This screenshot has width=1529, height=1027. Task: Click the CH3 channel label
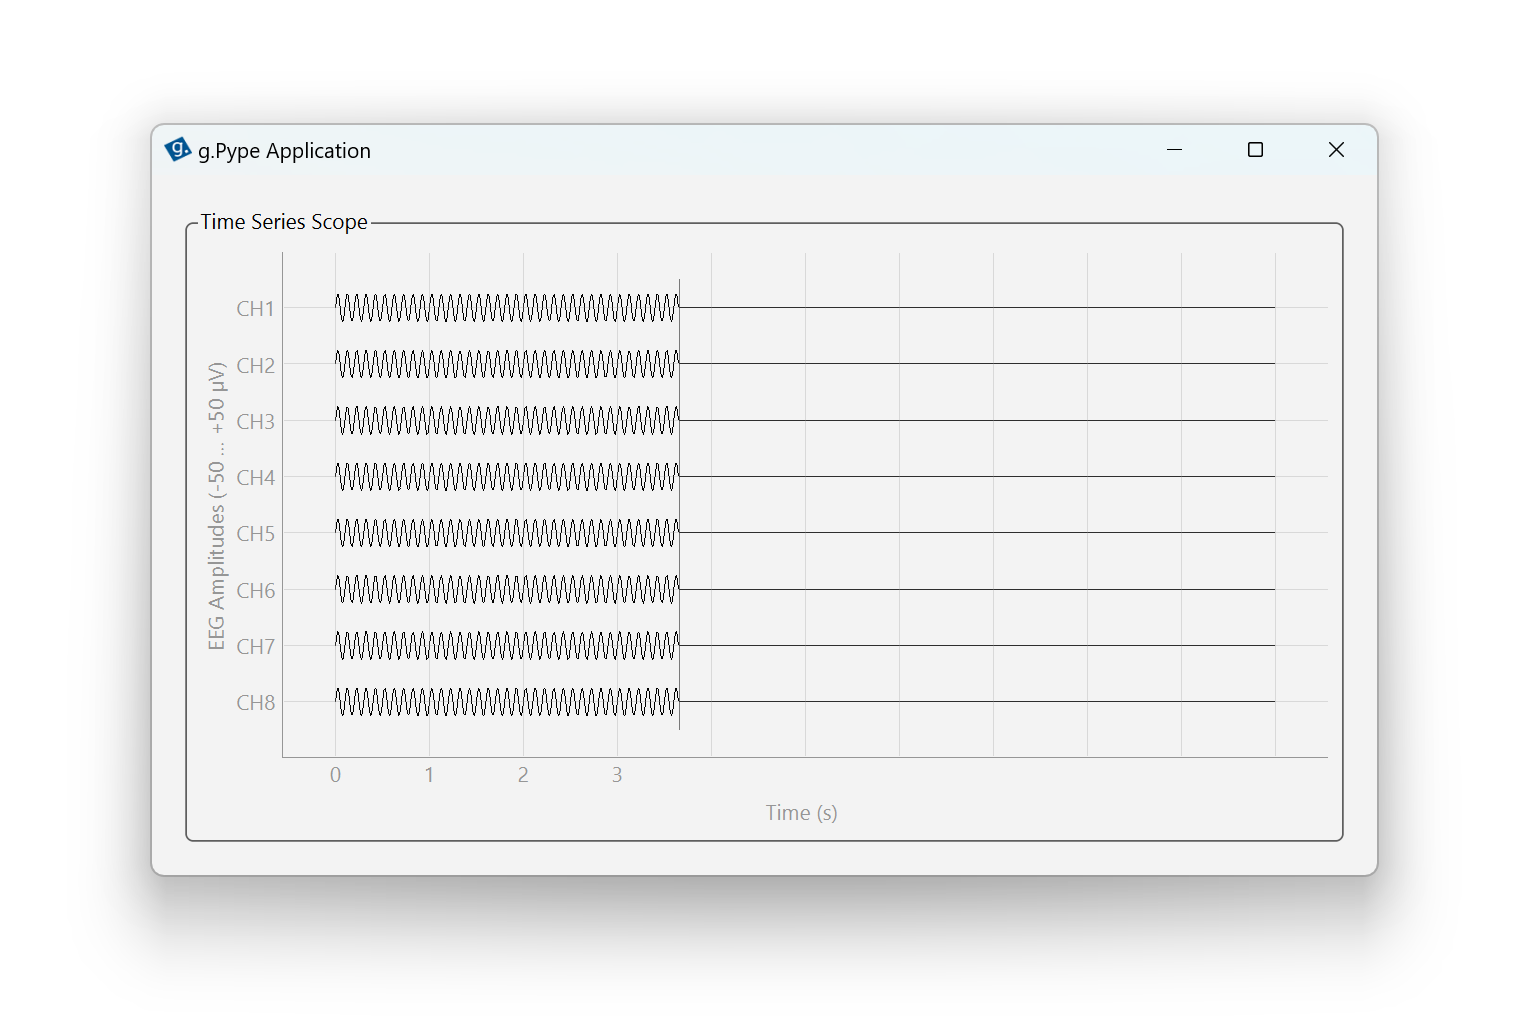(255, 422)
